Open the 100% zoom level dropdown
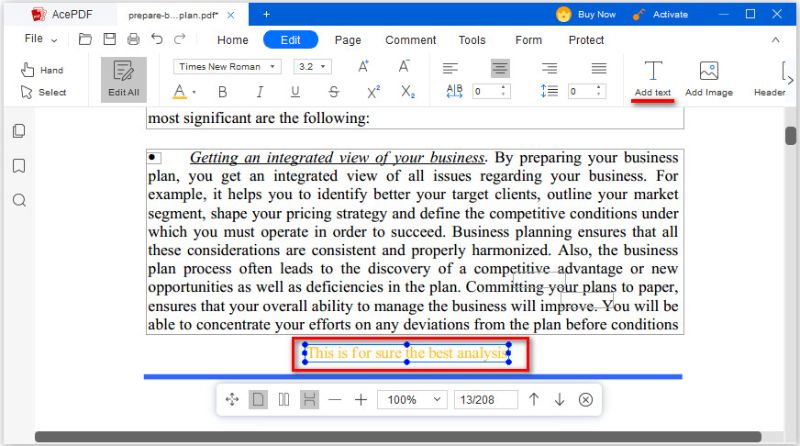Screen dimensions: 800x446 pyautogui.click(x=412, y=400)
